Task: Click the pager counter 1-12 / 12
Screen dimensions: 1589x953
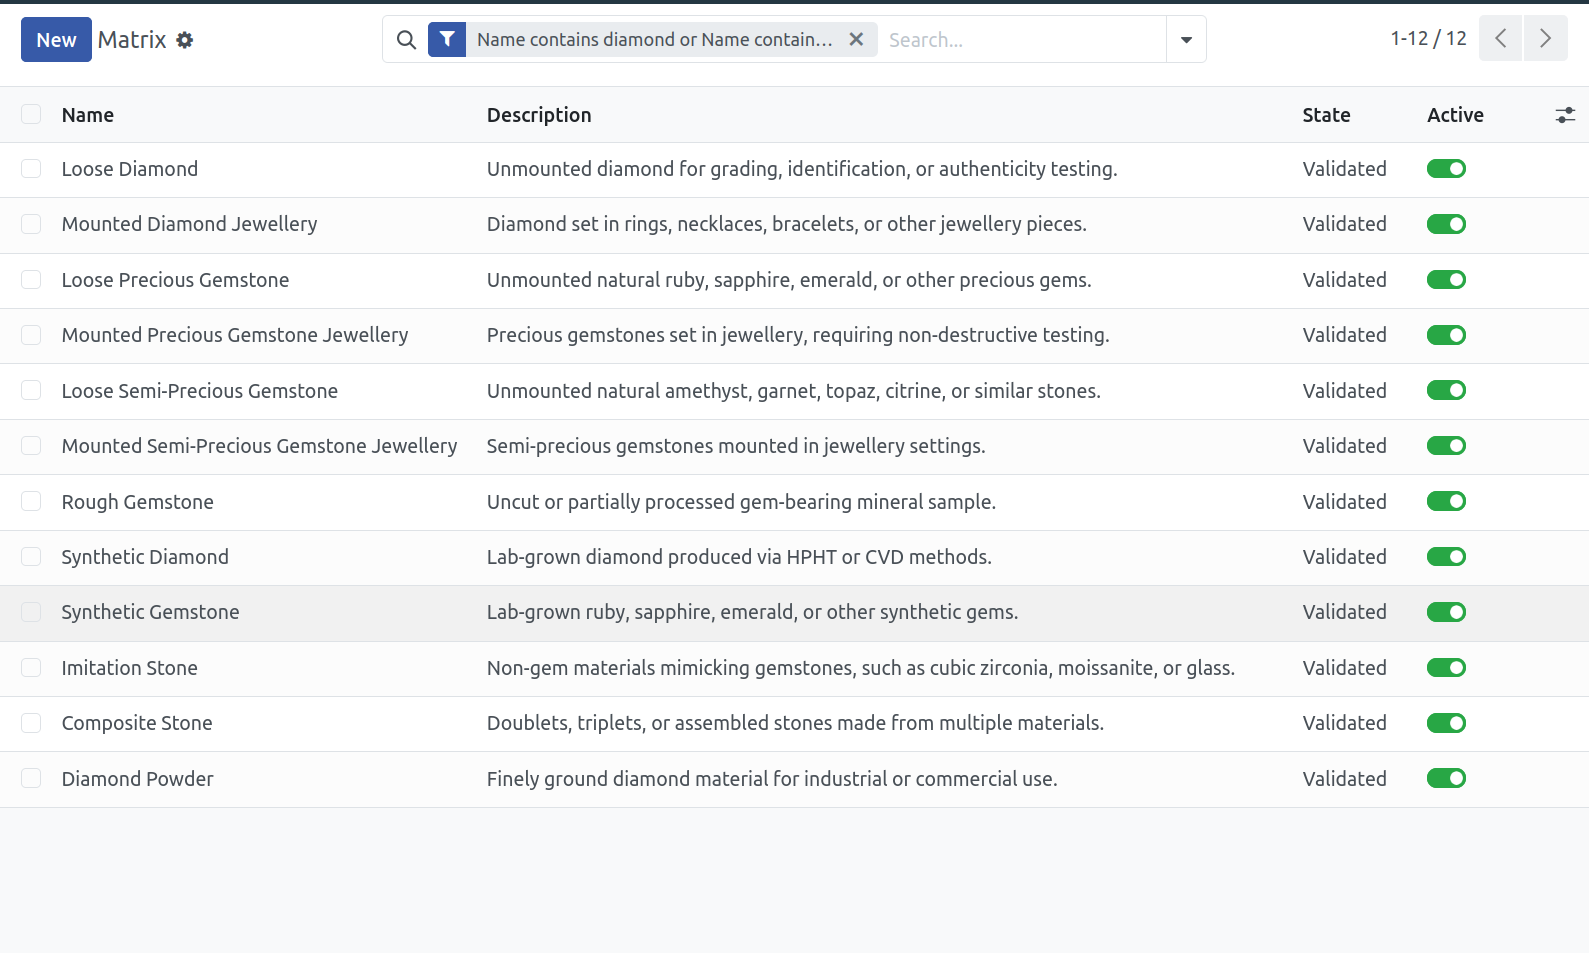Action: (1428, 39)
